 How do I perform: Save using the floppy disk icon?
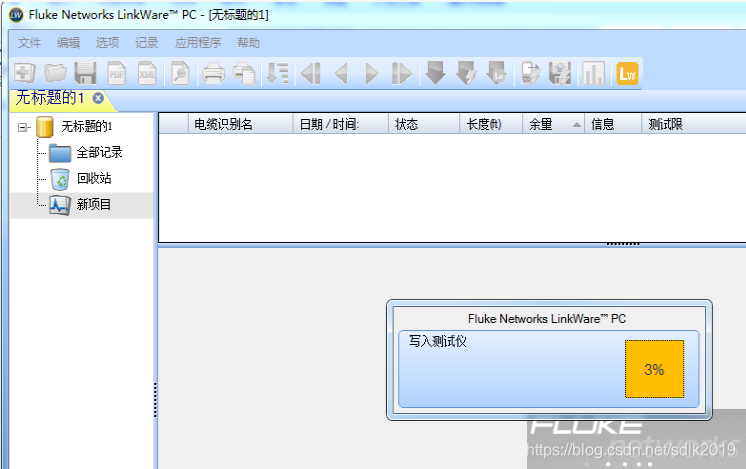(86, 73)
